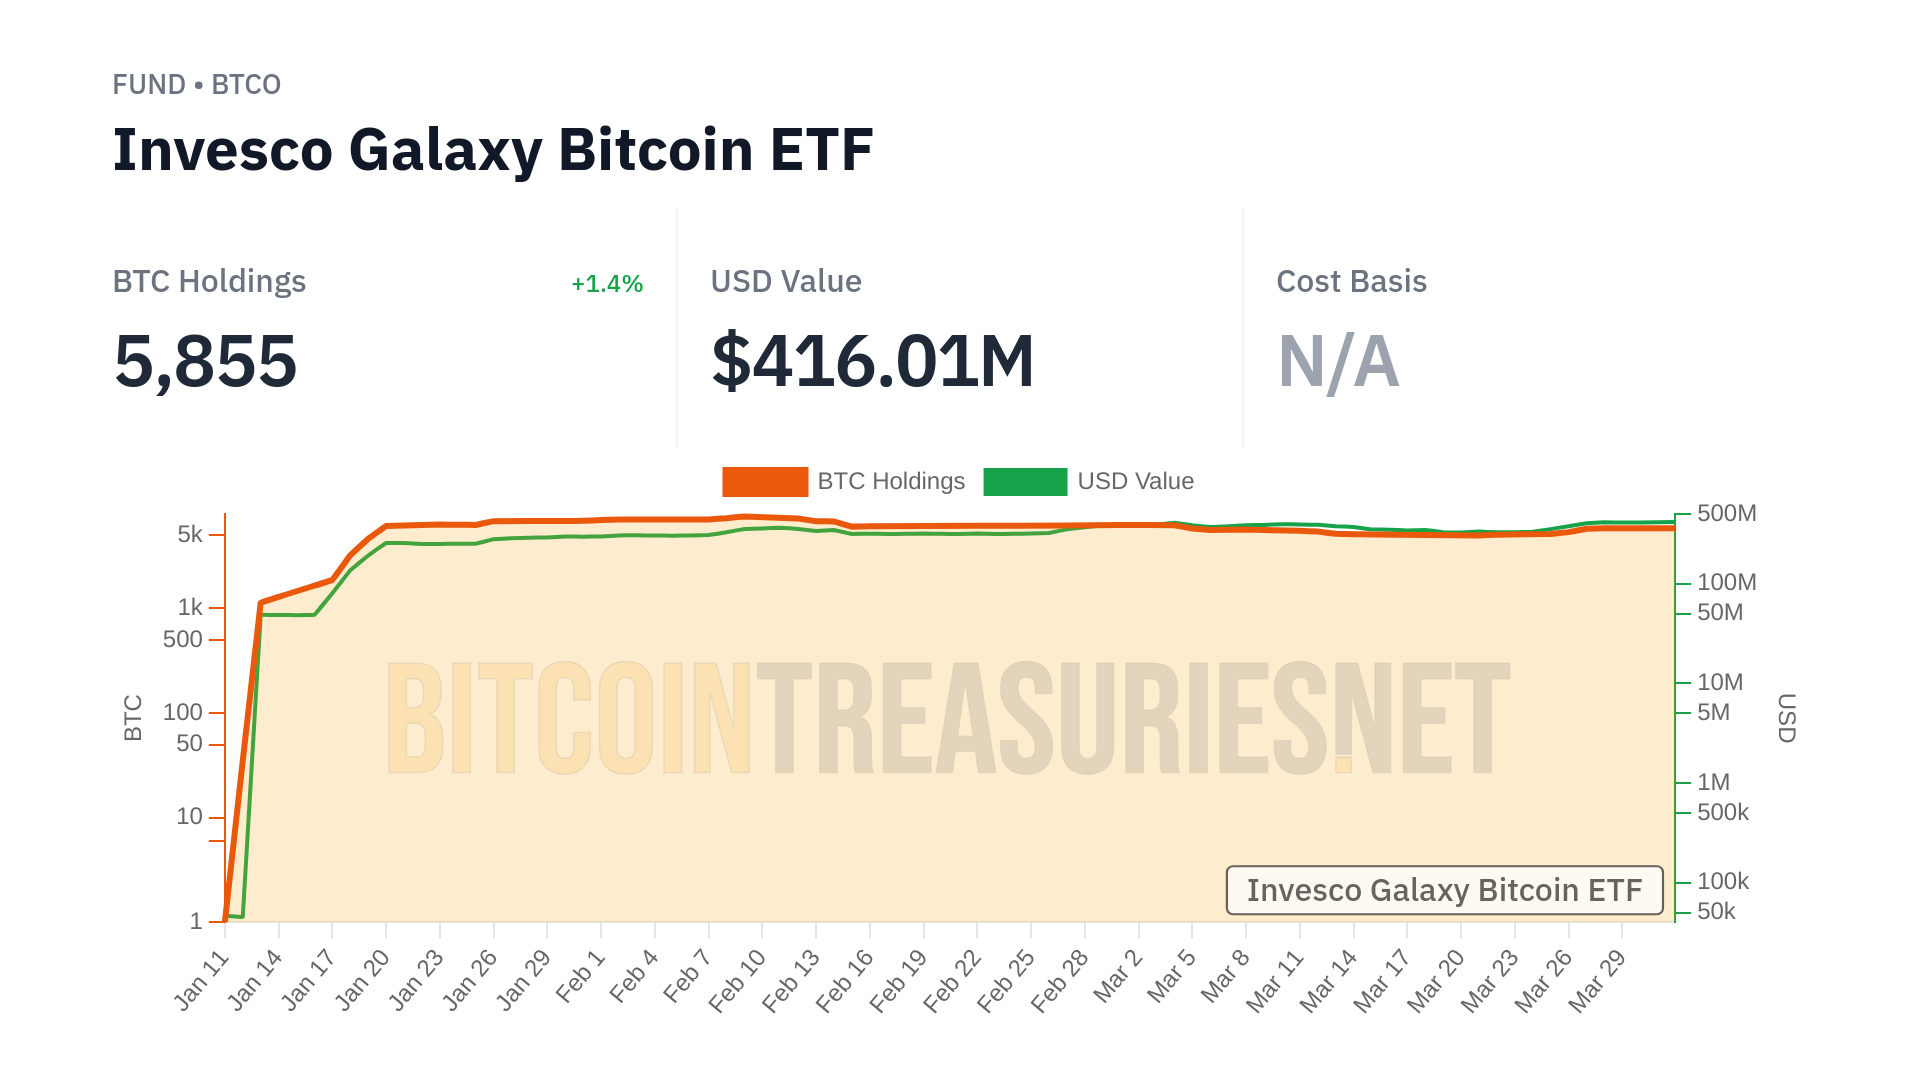Click the green USD Value legend swatch
Screen dimensions: 1920x1080
click(1025, 481)
